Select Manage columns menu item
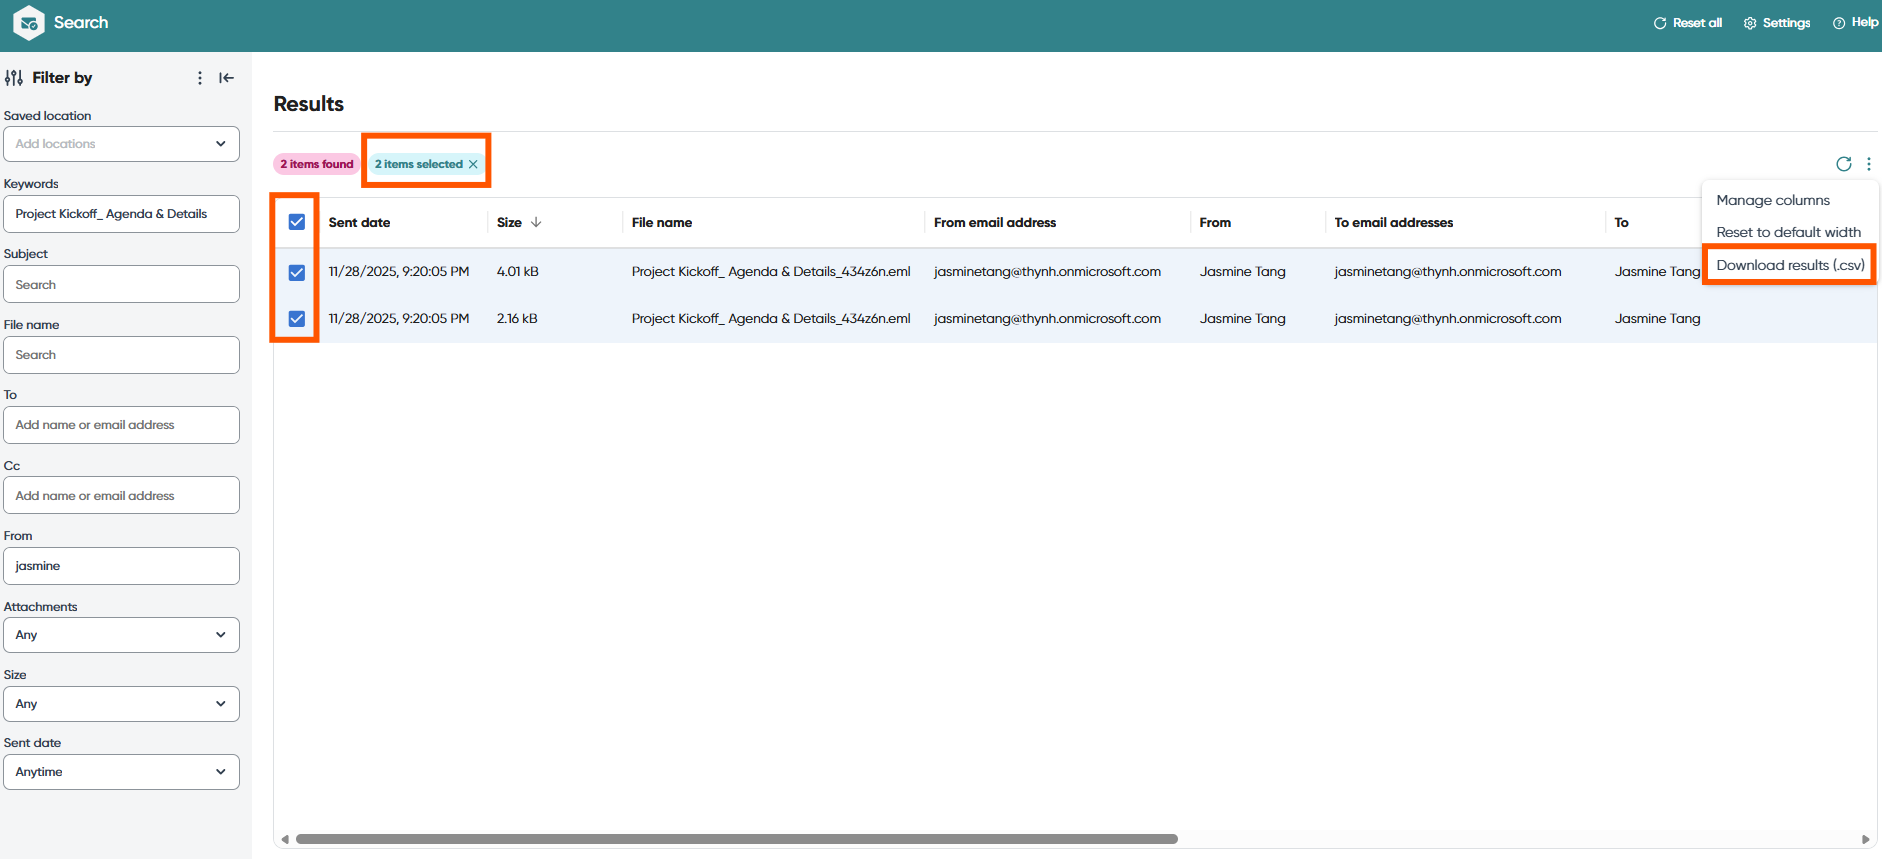The image size is (1882, 859). (1773, 200)
